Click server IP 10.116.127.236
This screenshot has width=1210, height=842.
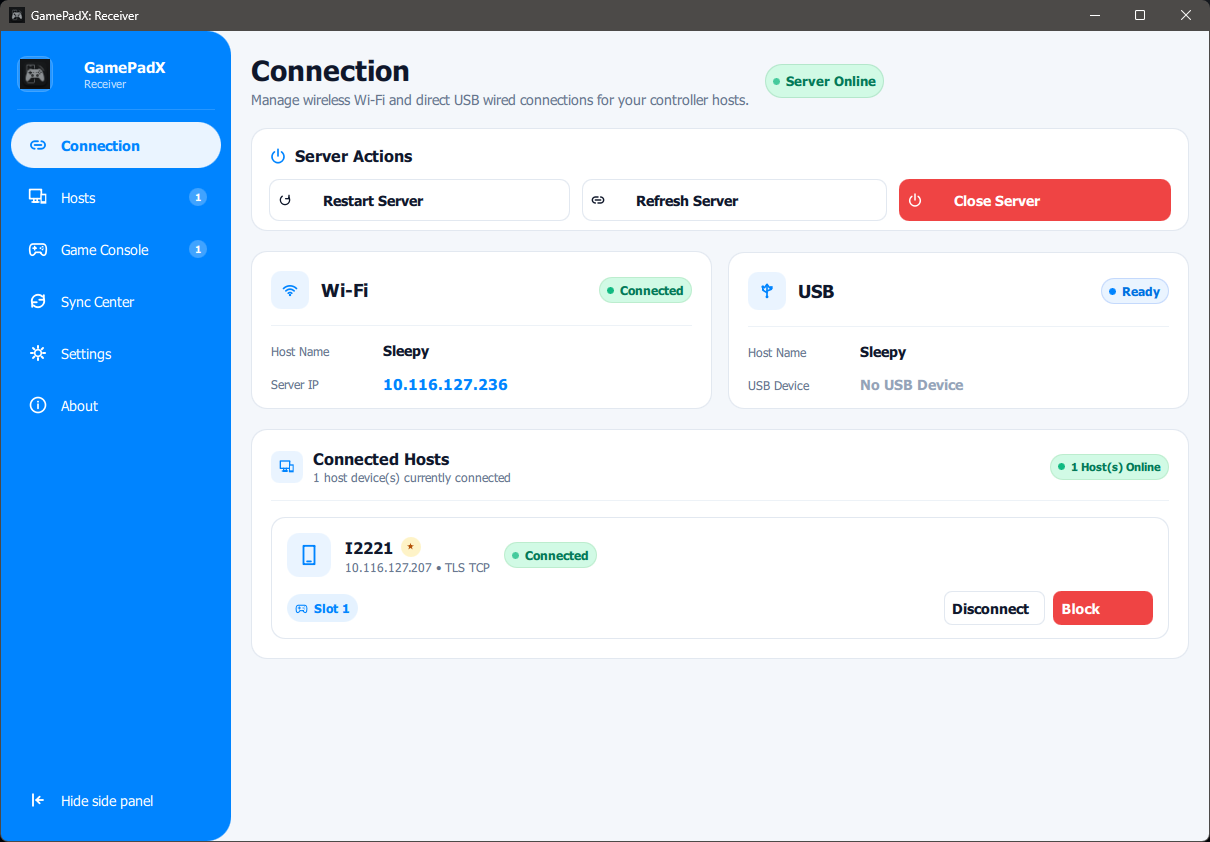click(x=445, y=385)
